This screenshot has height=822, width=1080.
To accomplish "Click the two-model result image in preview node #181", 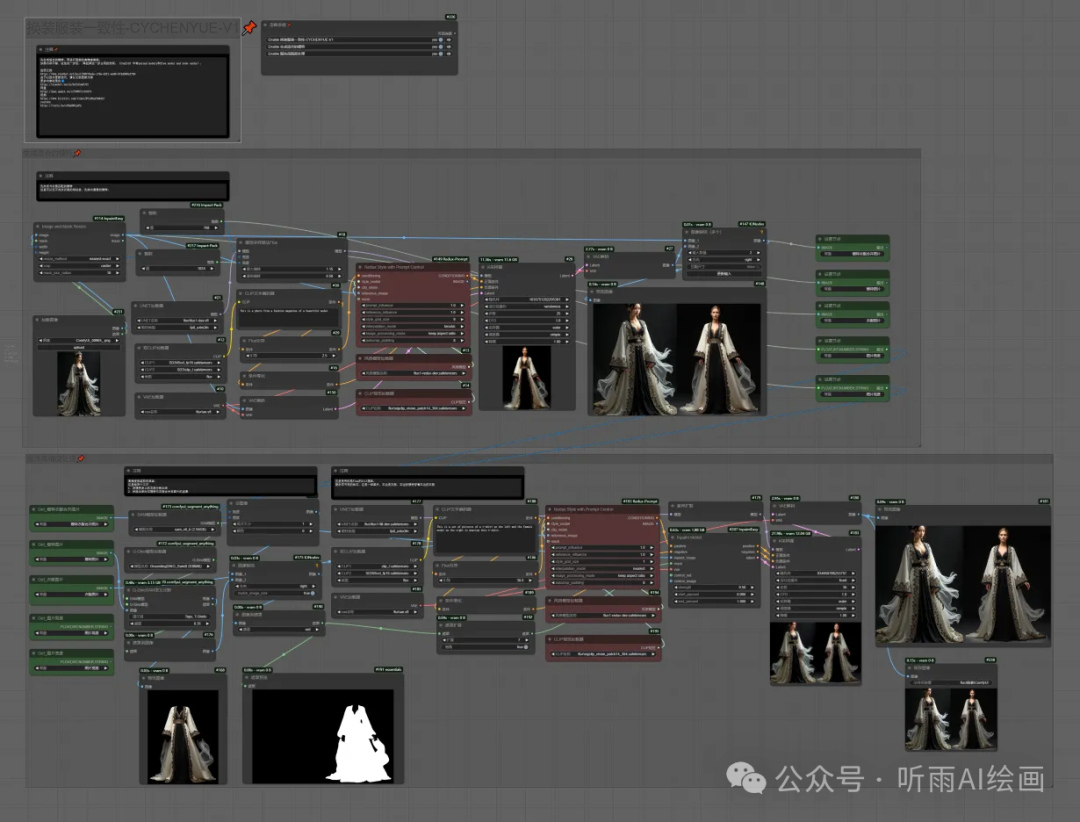I will 963,585.
